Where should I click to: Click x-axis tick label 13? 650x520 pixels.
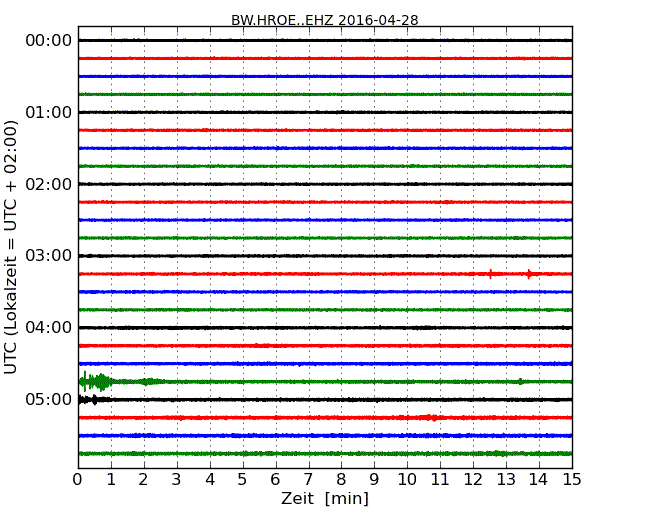(506, 480)
